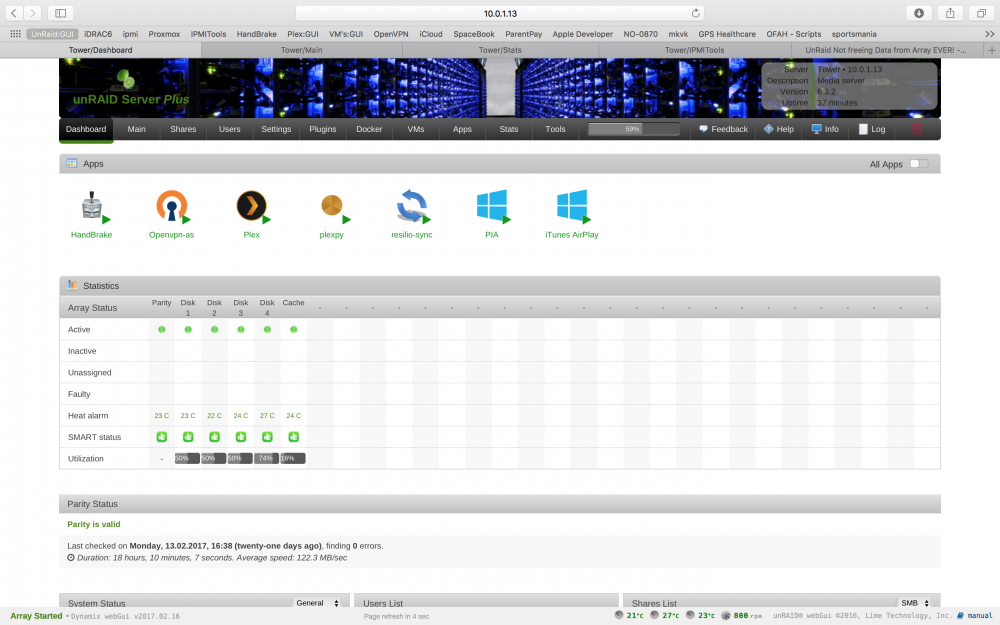The height and width of the screenshot is (625, 1000).
Task: Open the Users menu item
Action: tap(230, 129)
